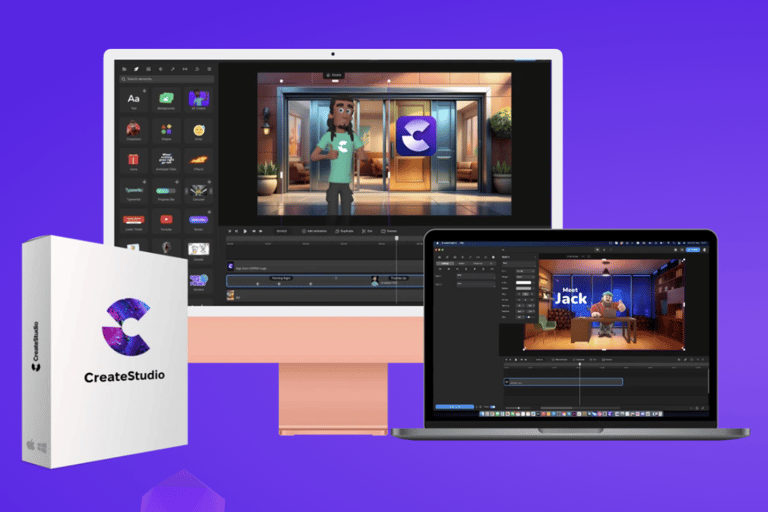The height and width of the screenshot is (512, 768).
Task: Play the timeline on the laptop screen
Action: click(x=516, y=360)
